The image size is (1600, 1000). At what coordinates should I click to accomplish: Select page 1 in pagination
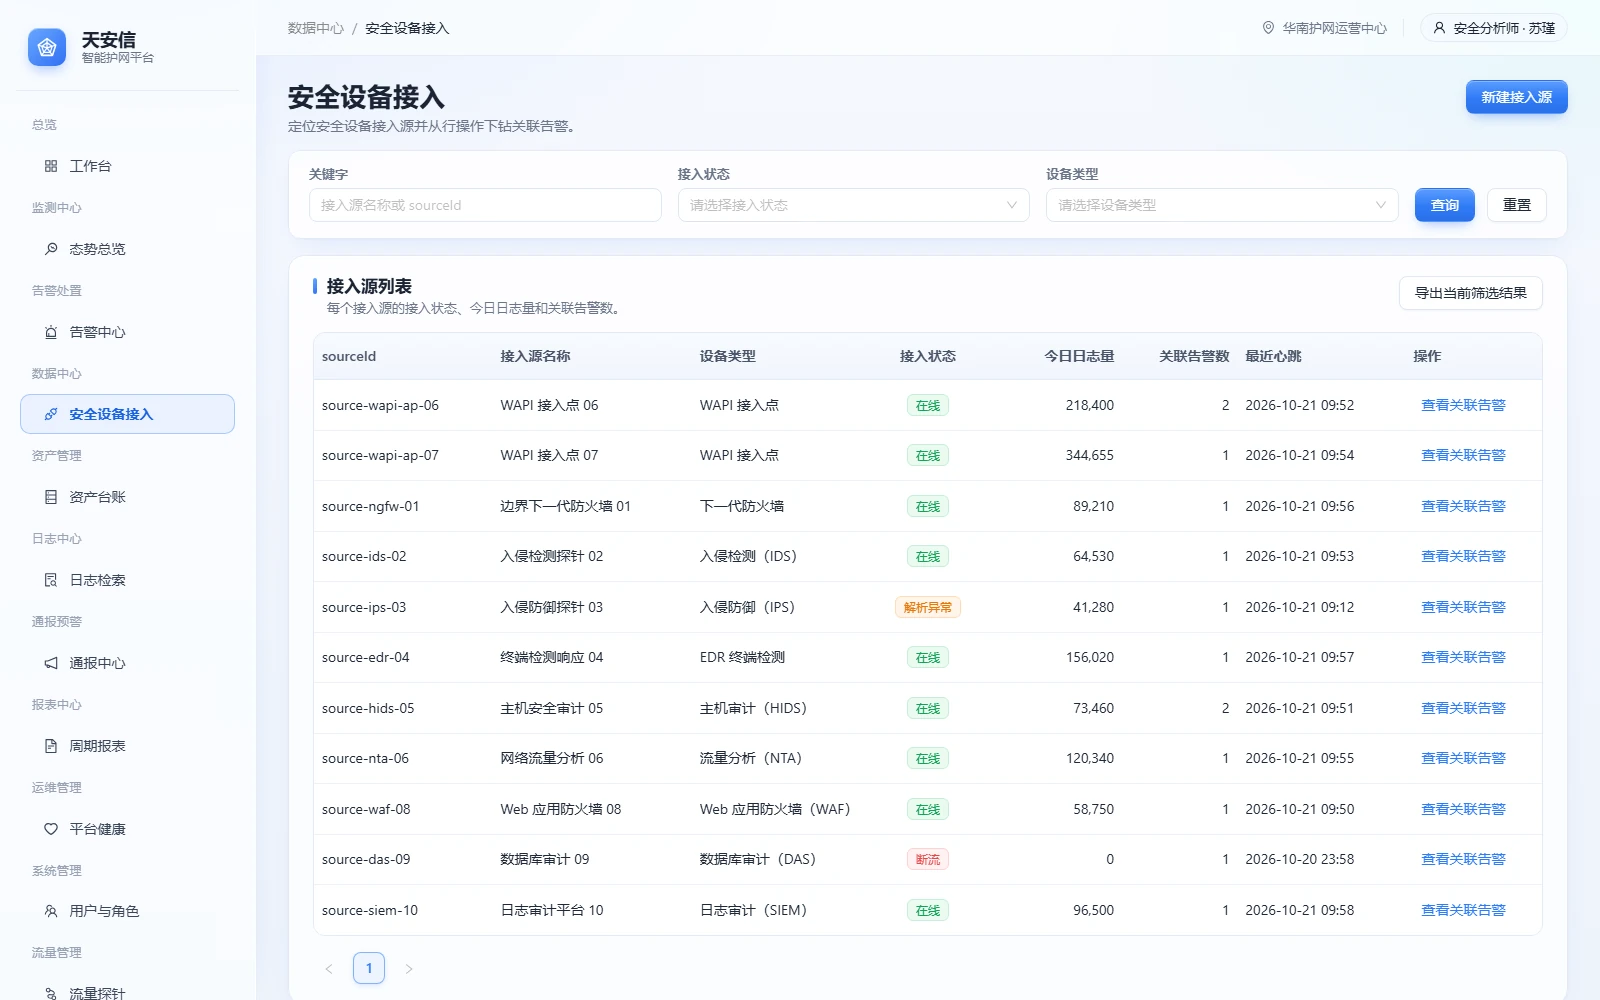(369, 968)
